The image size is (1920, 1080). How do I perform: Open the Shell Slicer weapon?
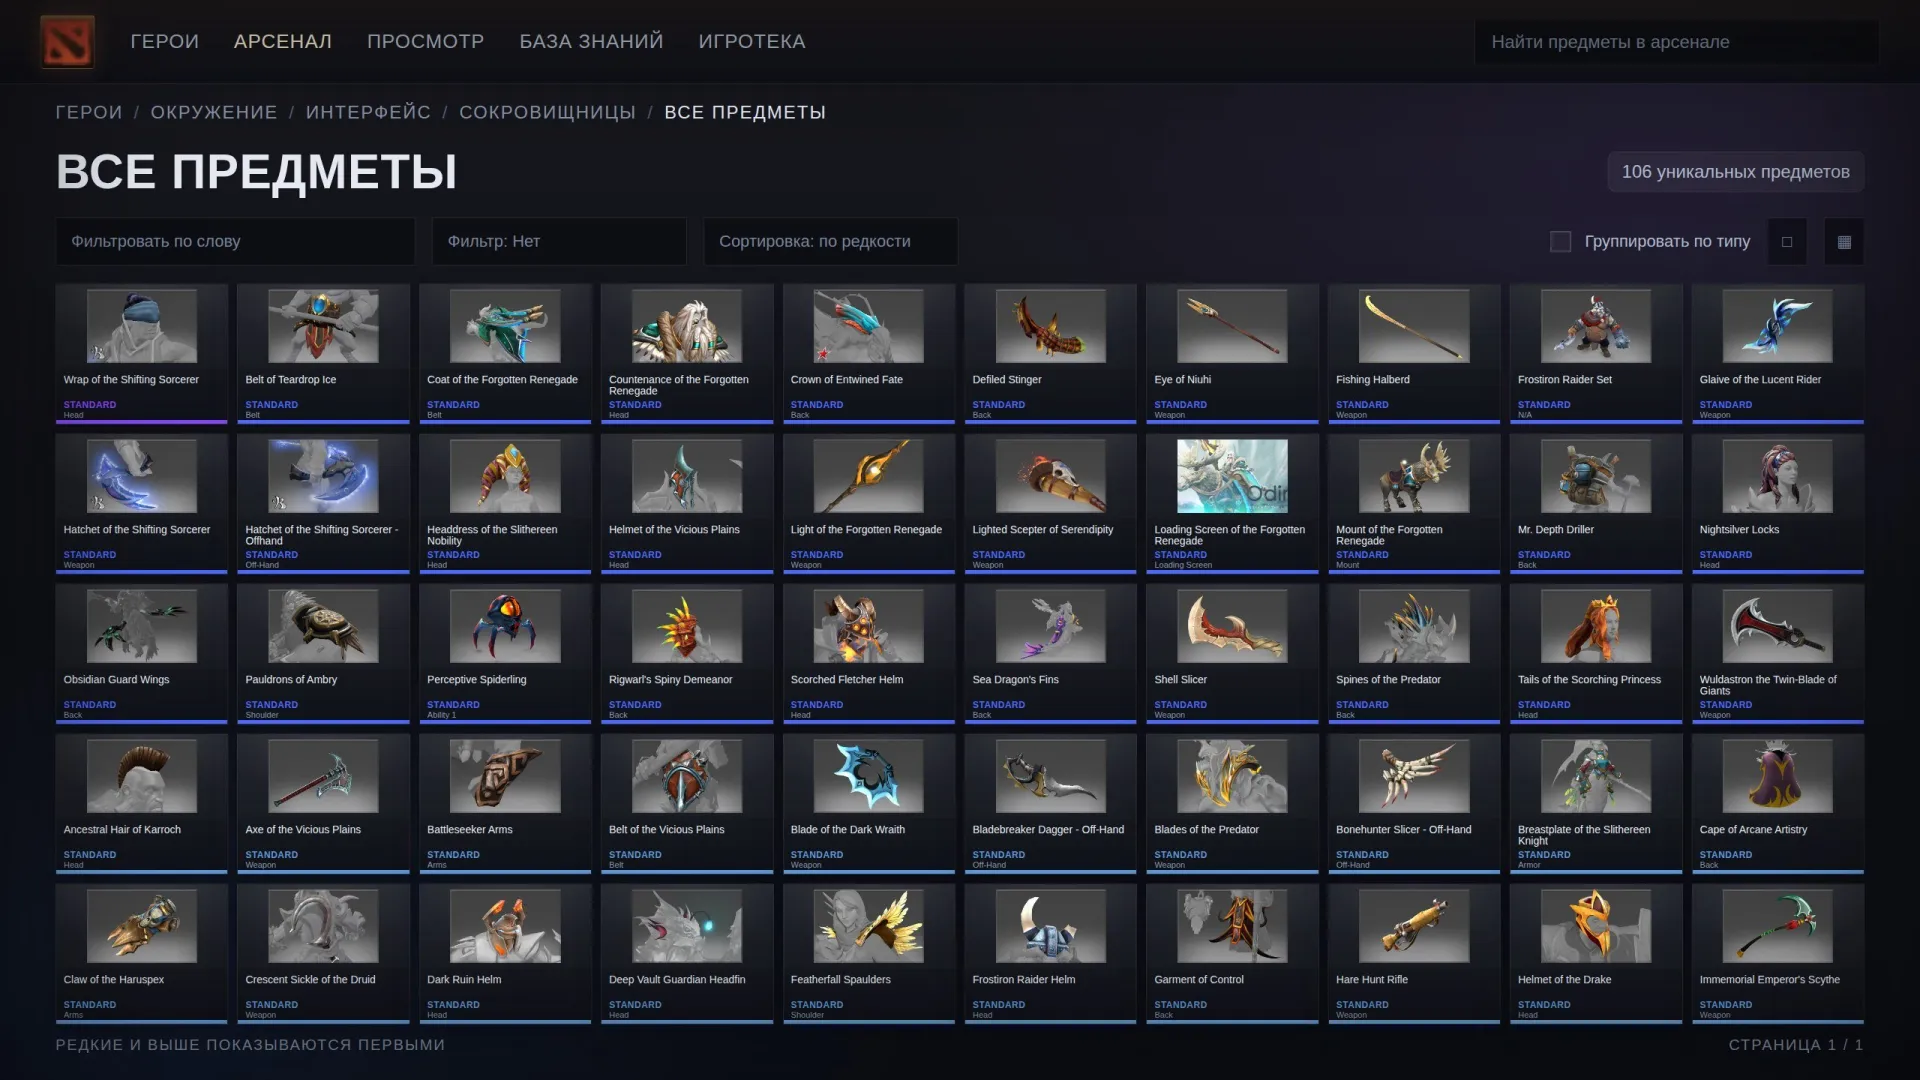tap(1232, 654)
